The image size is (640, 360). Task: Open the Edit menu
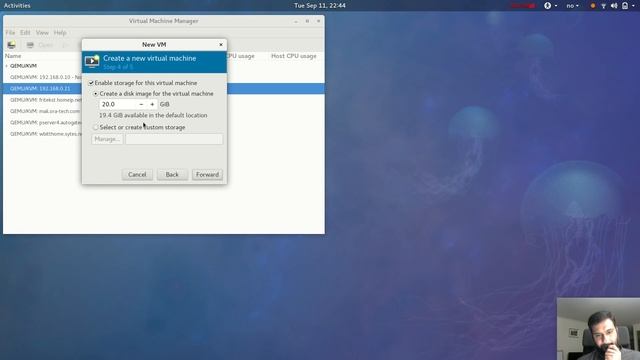pyautogui.click(x=25, y=33)
